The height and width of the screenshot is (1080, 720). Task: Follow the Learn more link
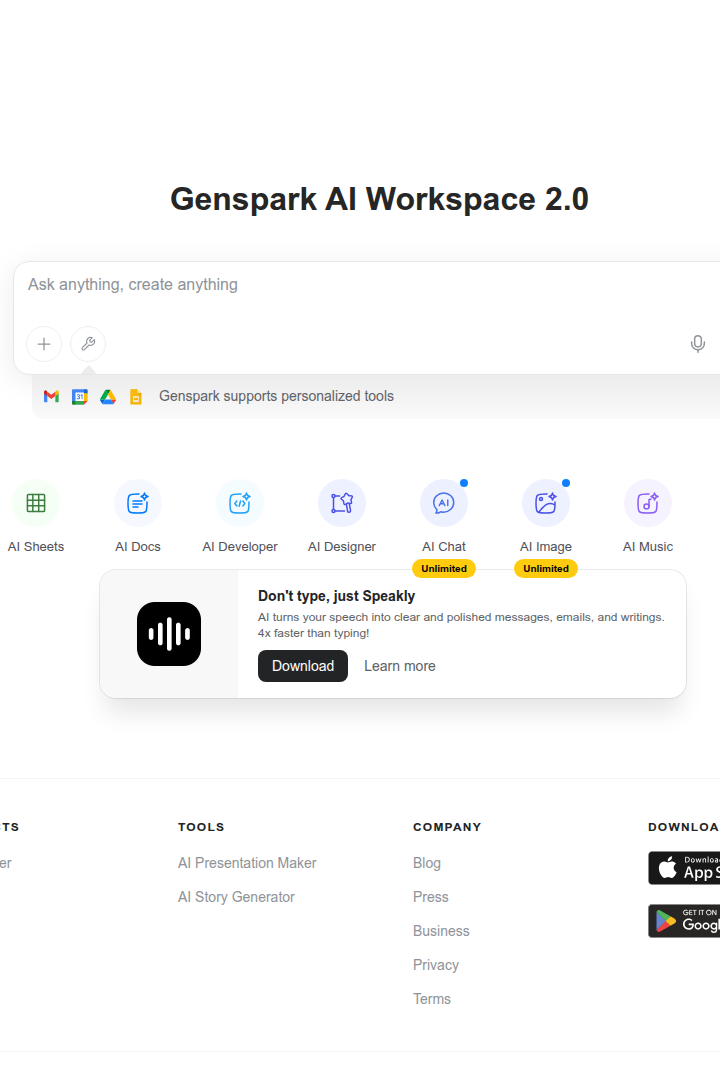(400, 666)
